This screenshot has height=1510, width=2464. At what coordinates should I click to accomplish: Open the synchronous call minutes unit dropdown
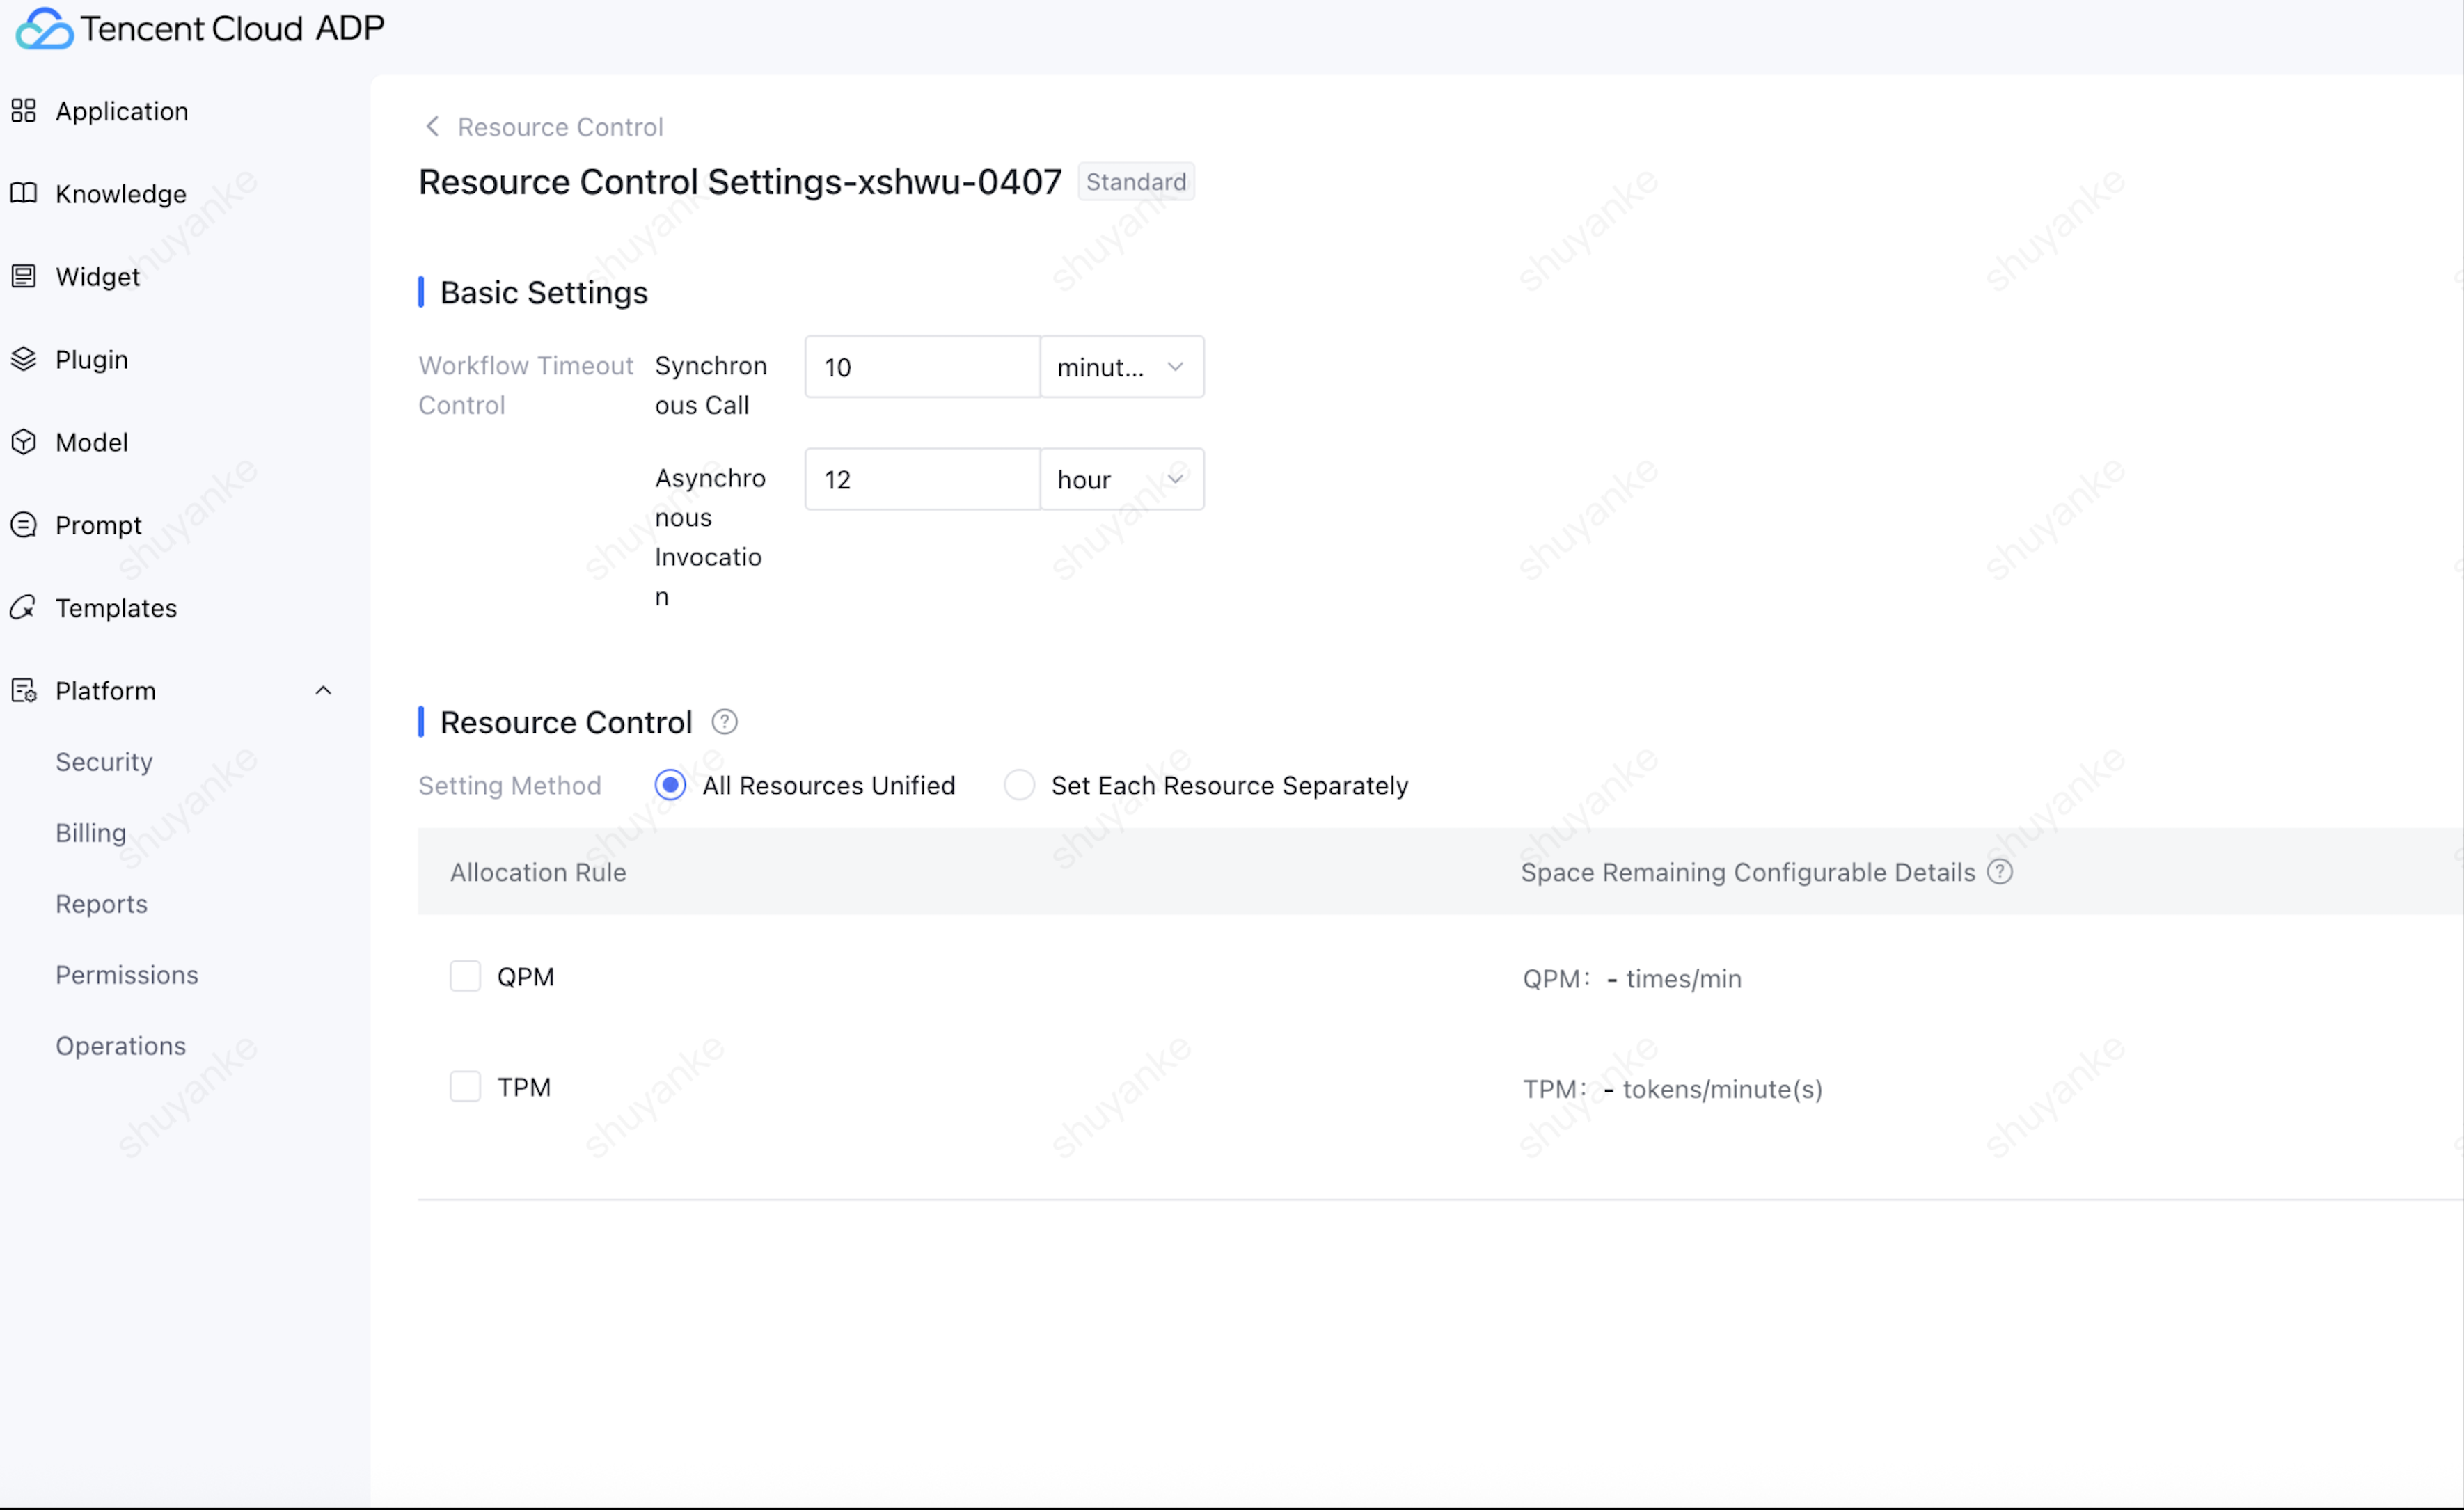(1121, 367)
